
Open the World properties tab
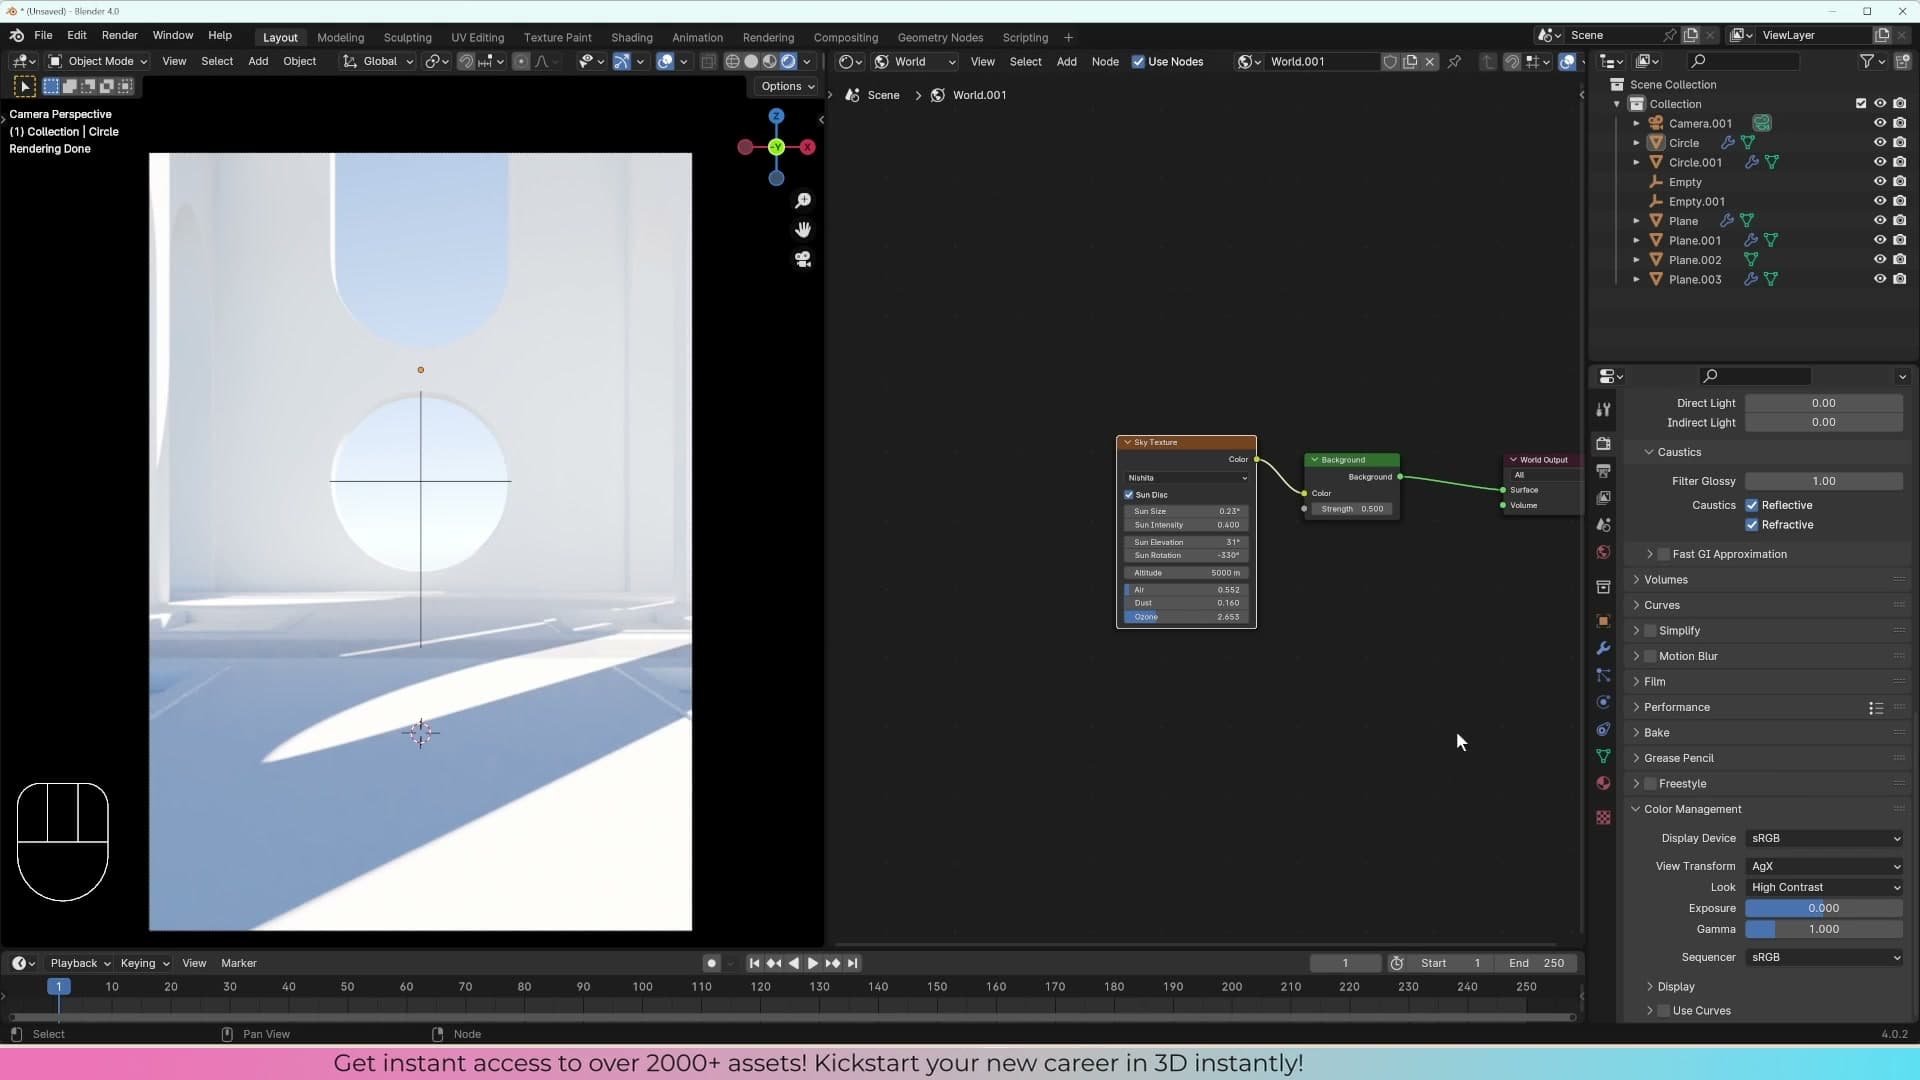(1603, 552)
